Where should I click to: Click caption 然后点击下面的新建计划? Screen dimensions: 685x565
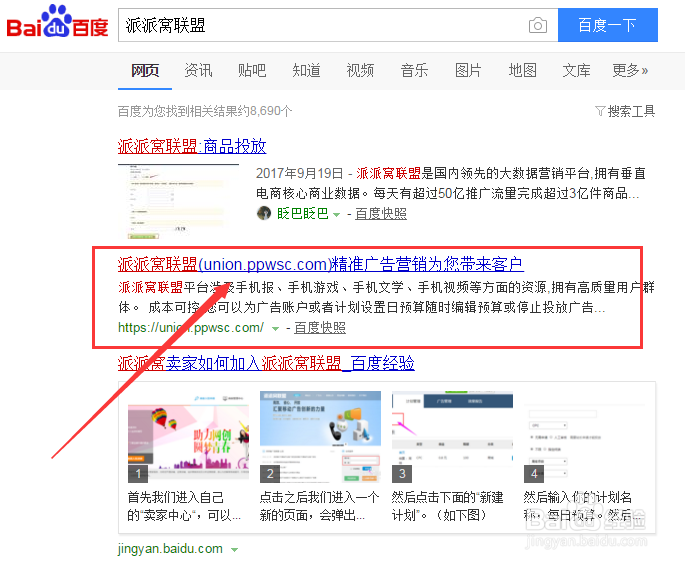click(448, 506)
